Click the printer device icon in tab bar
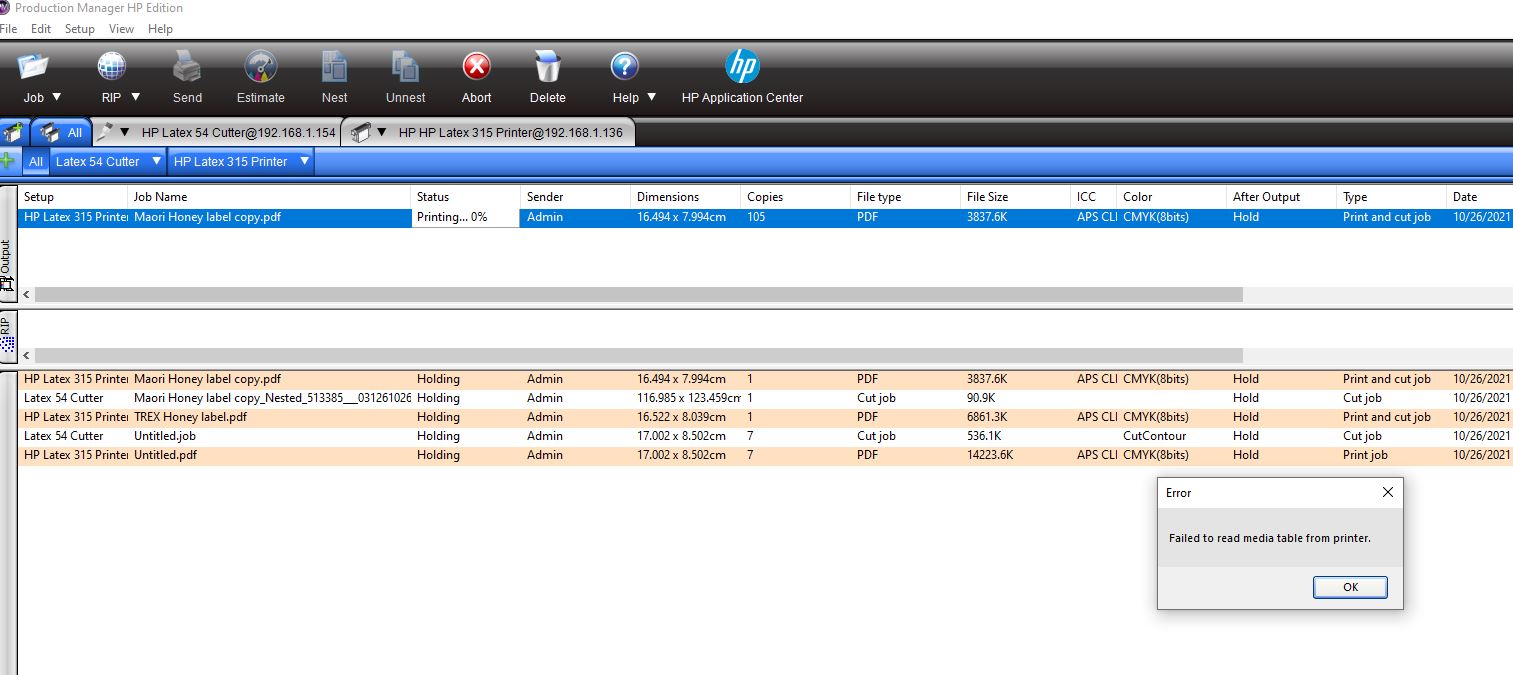This screenshot has height=675, width=1513. tap(361, 132)
